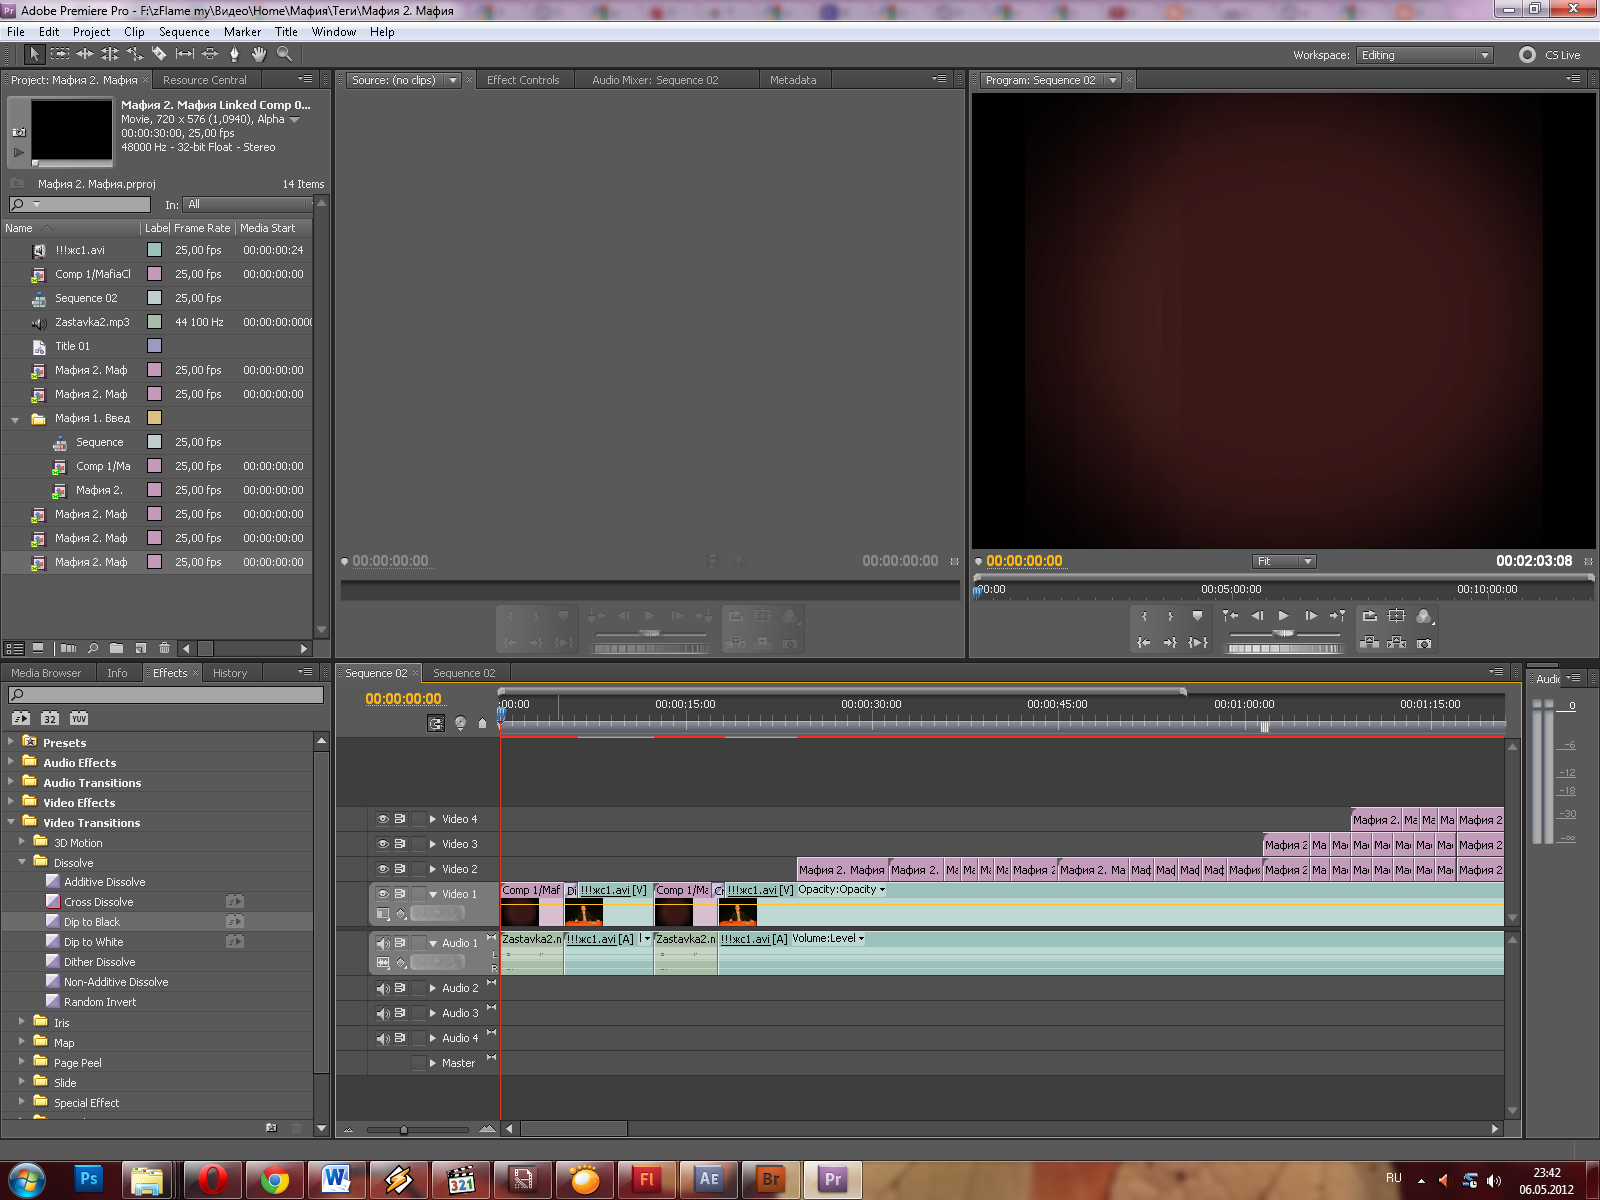Click the trash Clear icon in Project panel

[164, 648]
